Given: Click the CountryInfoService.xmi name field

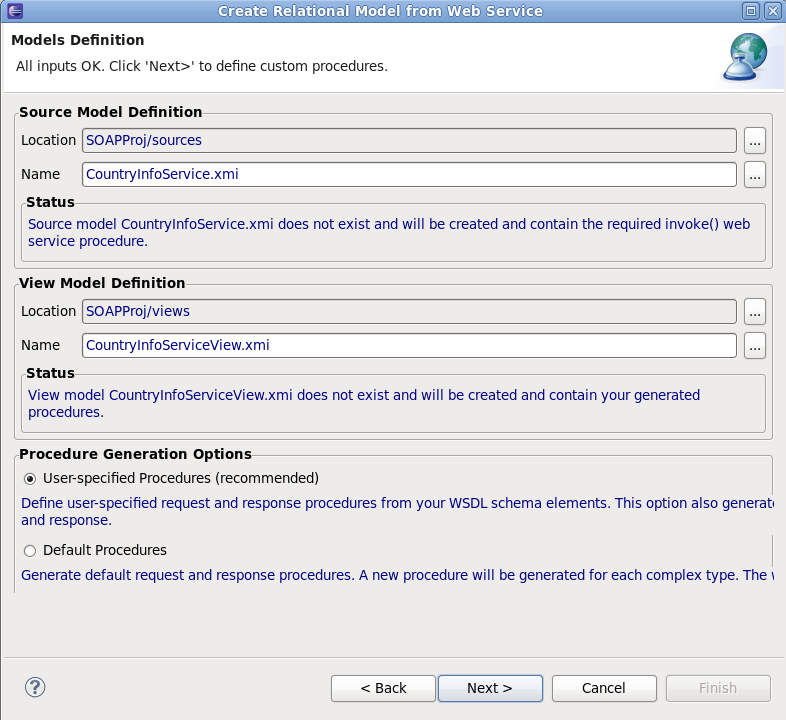Looking at the screenshot, I should (x=409, y=174).
